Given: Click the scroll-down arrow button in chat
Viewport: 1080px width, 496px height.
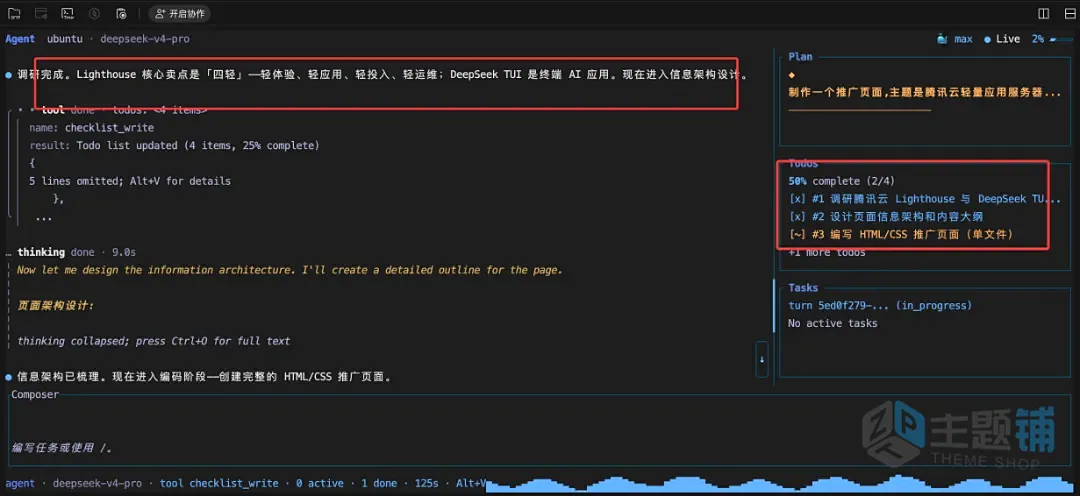Looking at the screenshot, I should (762, 359).
